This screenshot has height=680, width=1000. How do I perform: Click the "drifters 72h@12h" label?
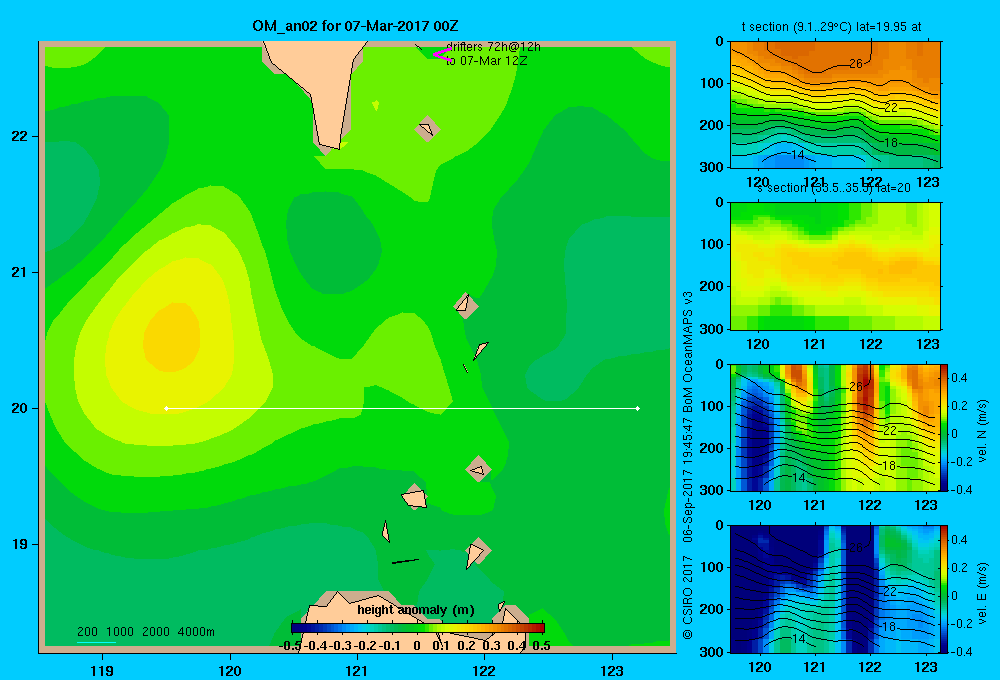(494, 47)
